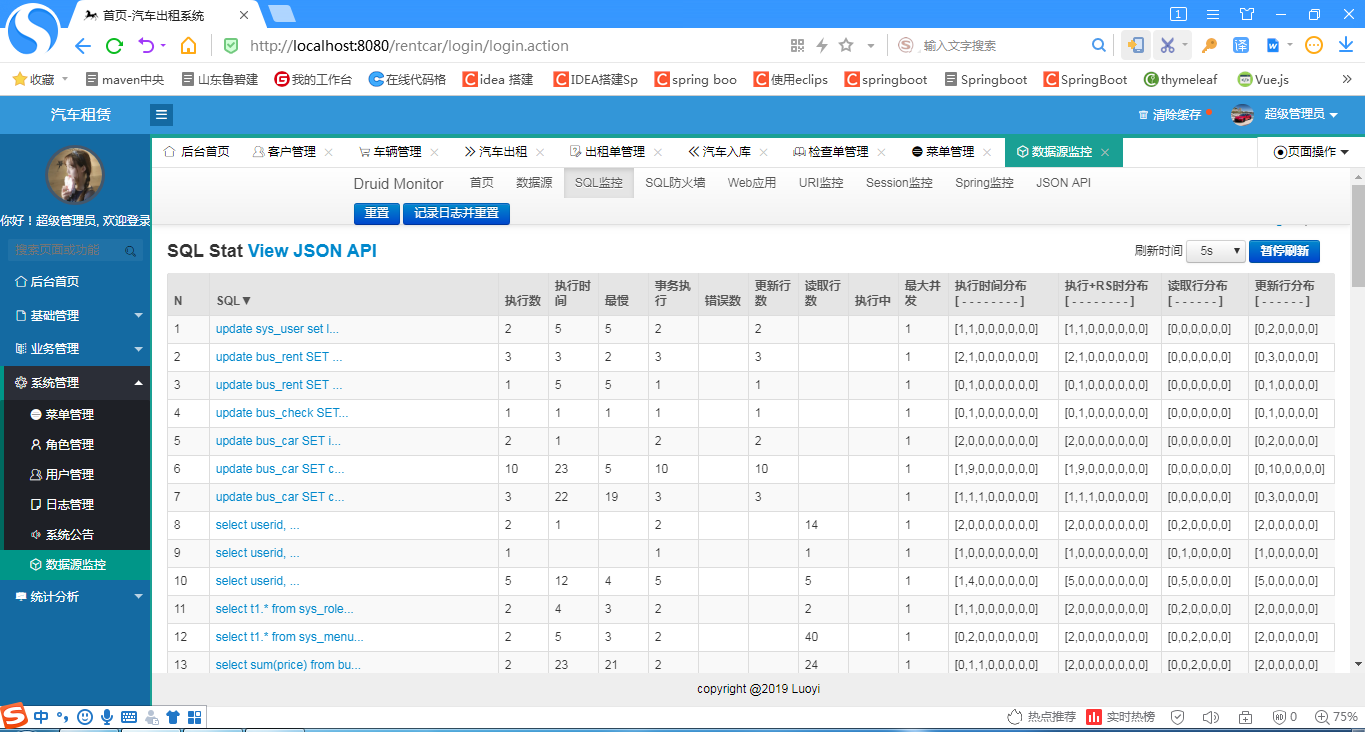
Task: Expand the 业务管理 sidebar menu
Action: (x=75, y=349)
